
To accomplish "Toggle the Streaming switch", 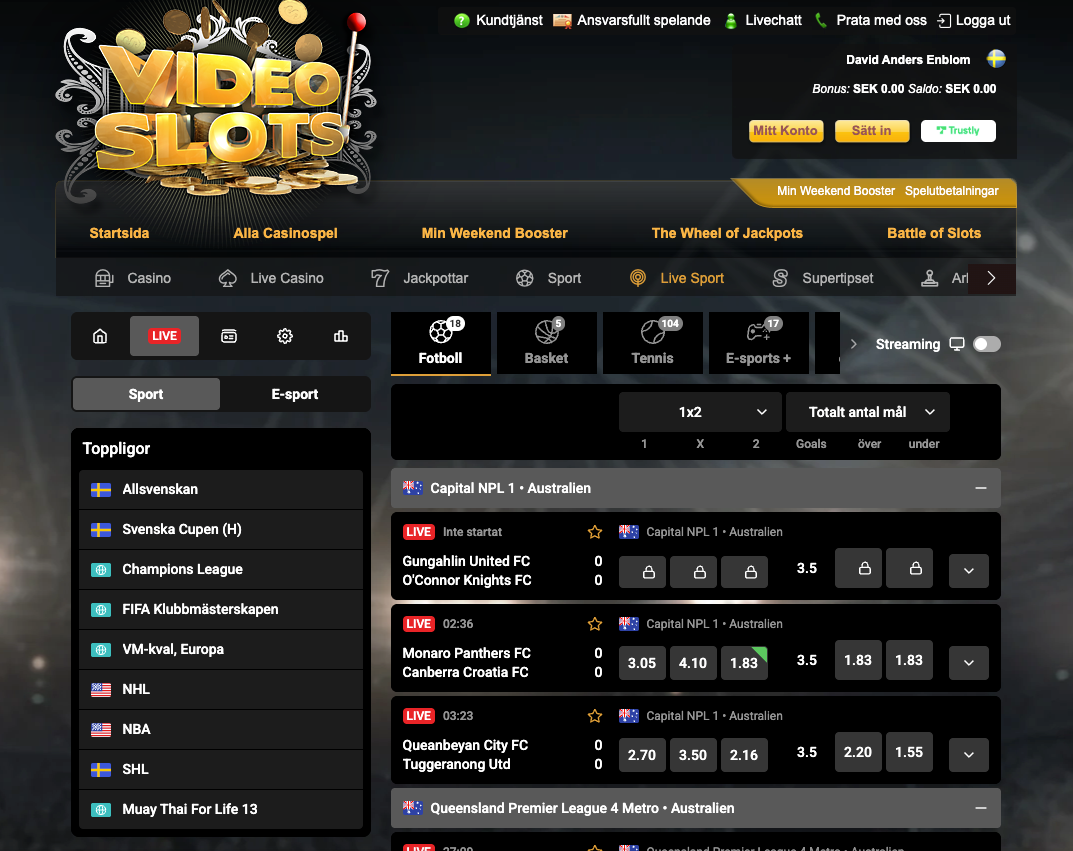I will click(x=987, y=344).
